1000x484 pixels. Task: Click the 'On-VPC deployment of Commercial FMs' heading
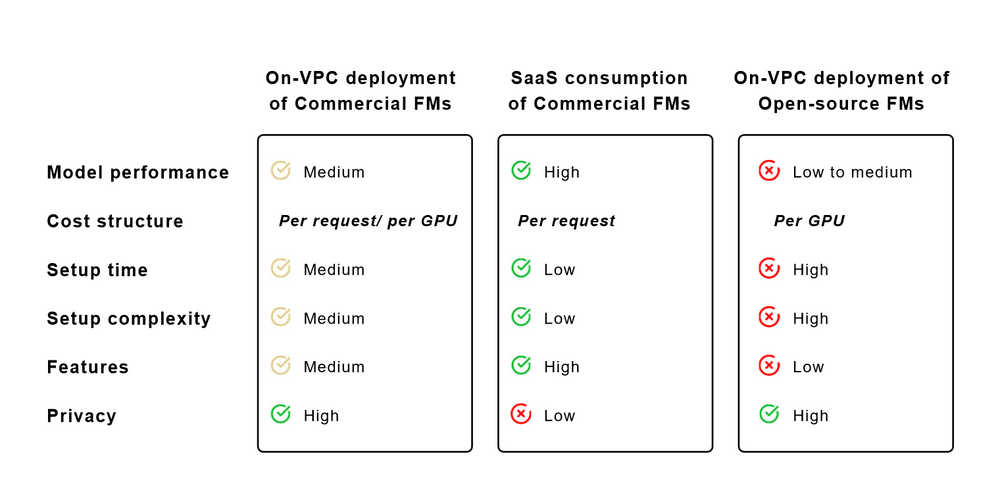[x=360, y=91]
